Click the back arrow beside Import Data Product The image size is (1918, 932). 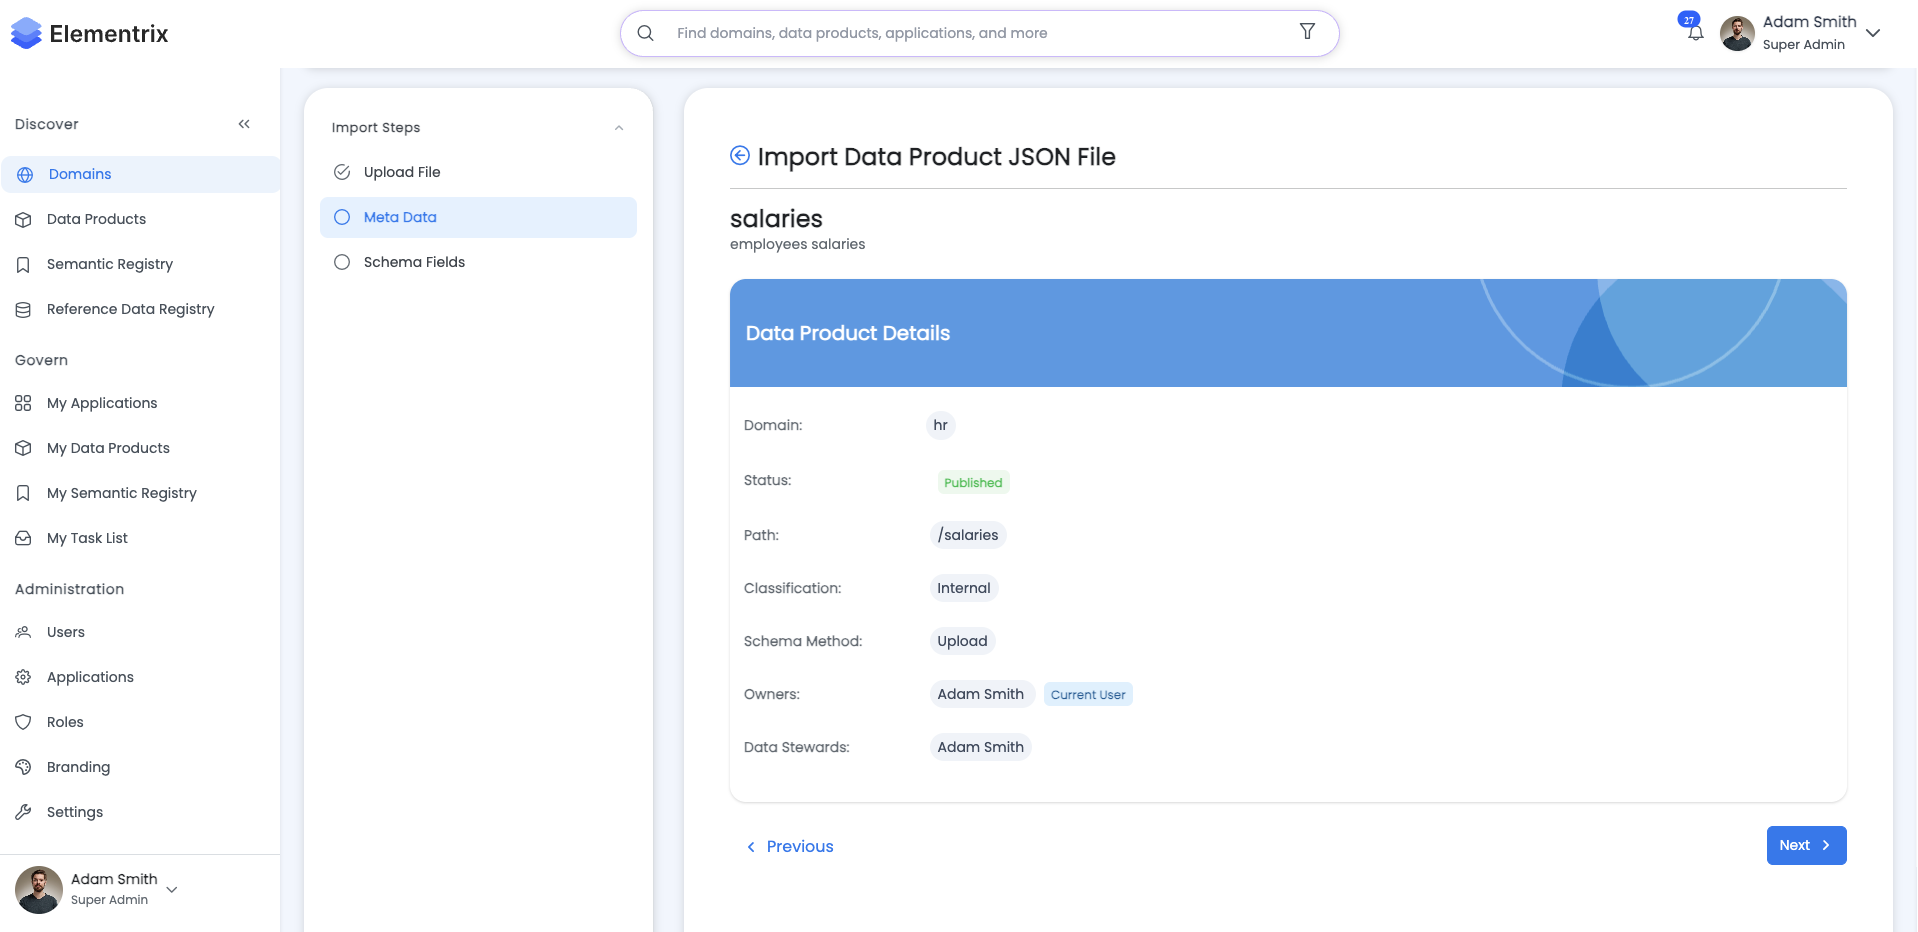pyautogui.click(x=740, y=155)
